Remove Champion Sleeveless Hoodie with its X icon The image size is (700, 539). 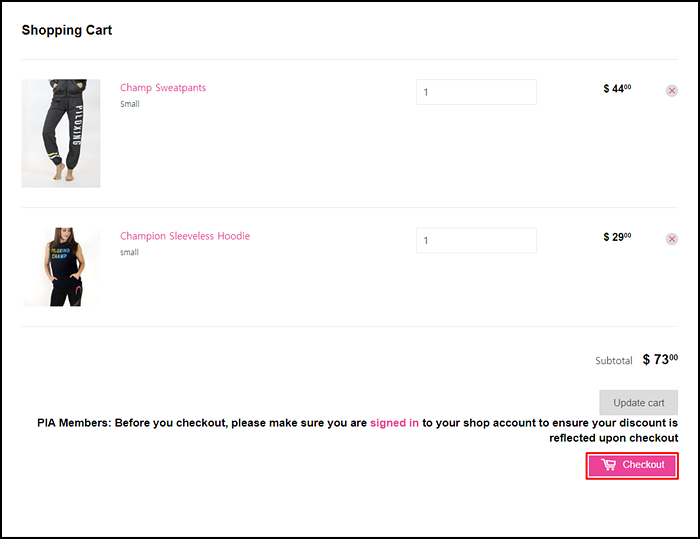(x=671, y=239)
